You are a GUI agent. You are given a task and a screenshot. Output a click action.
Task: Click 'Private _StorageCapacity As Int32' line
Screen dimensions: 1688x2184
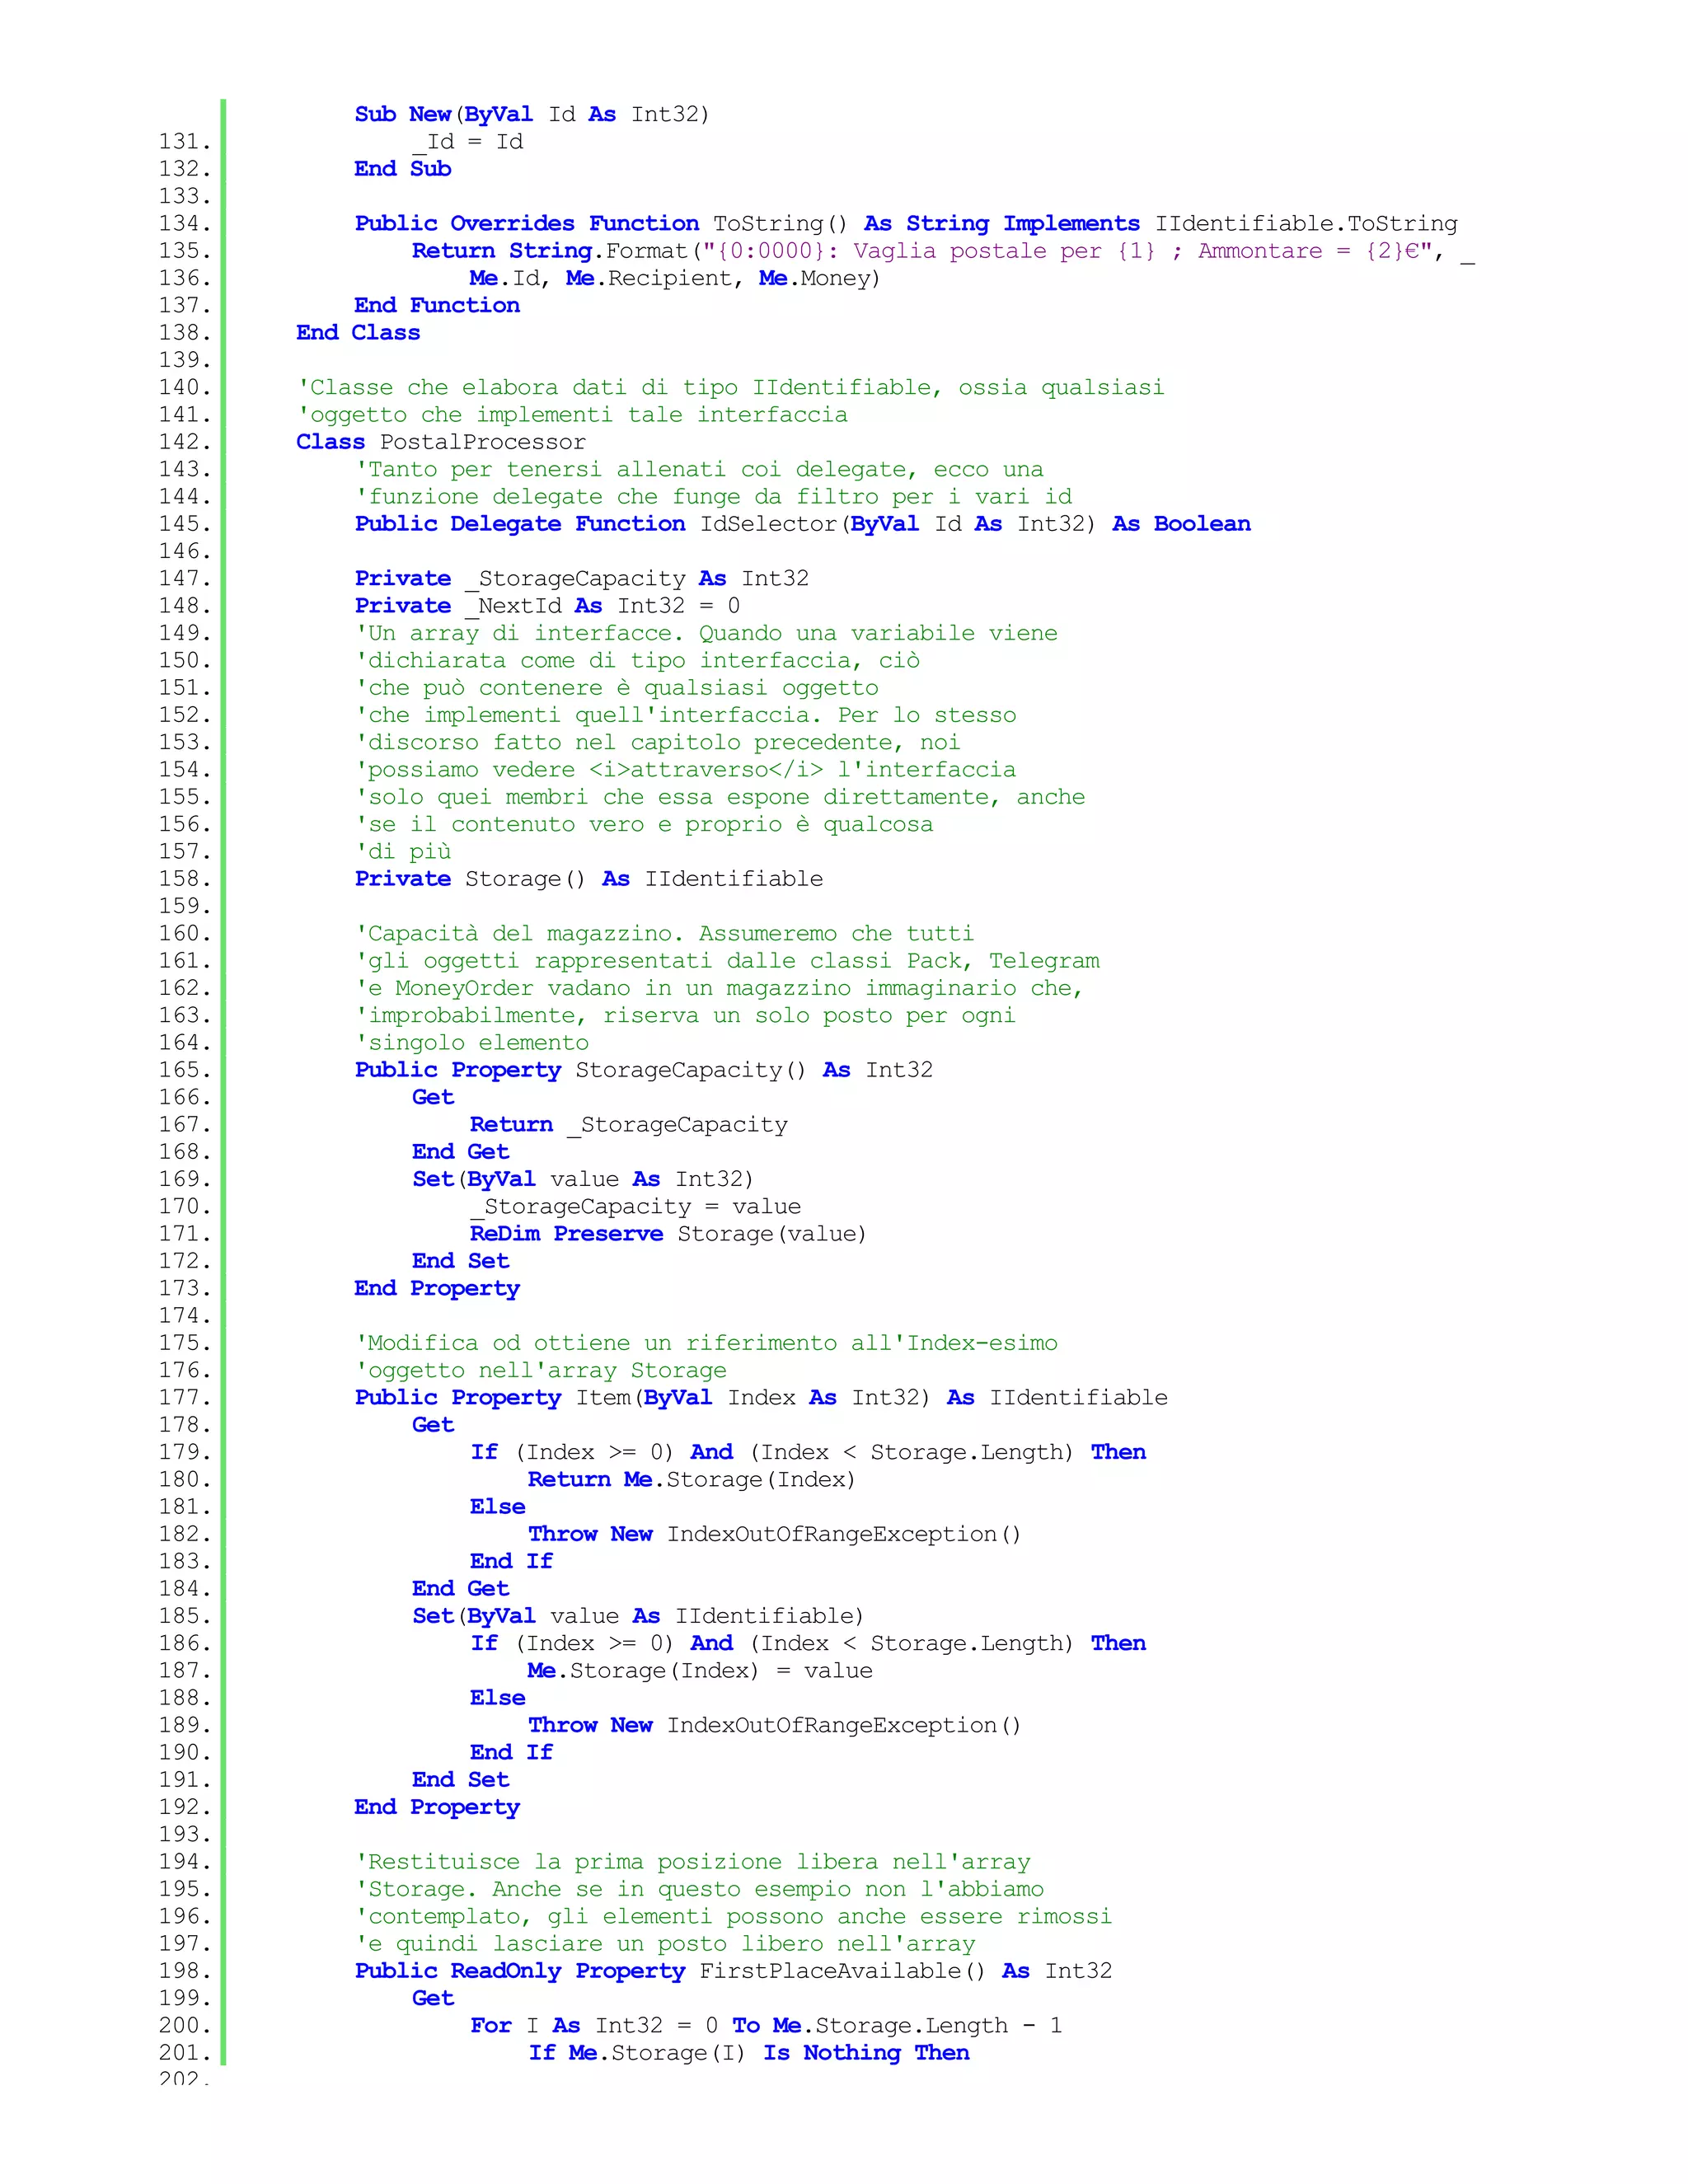582,578
